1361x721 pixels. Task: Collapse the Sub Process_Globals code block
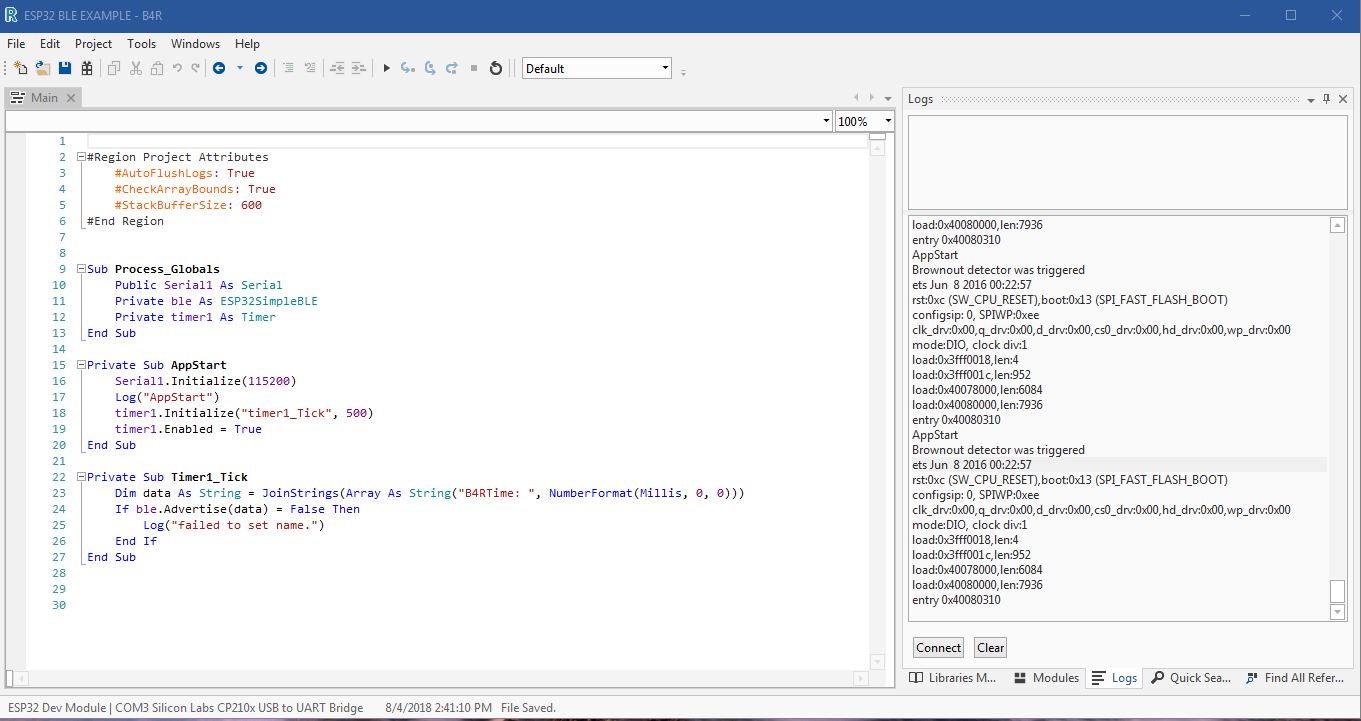coord(81,269)
